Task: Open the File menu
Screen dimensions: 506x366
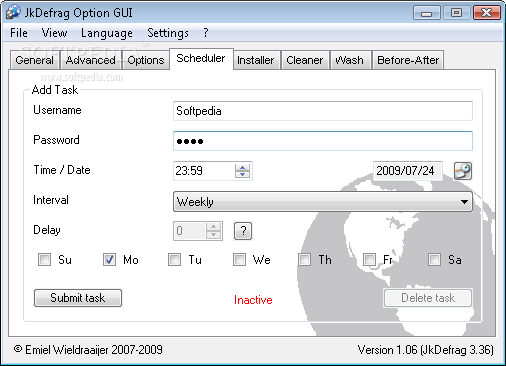Action: pyautogui.click(x=19, y=33)
